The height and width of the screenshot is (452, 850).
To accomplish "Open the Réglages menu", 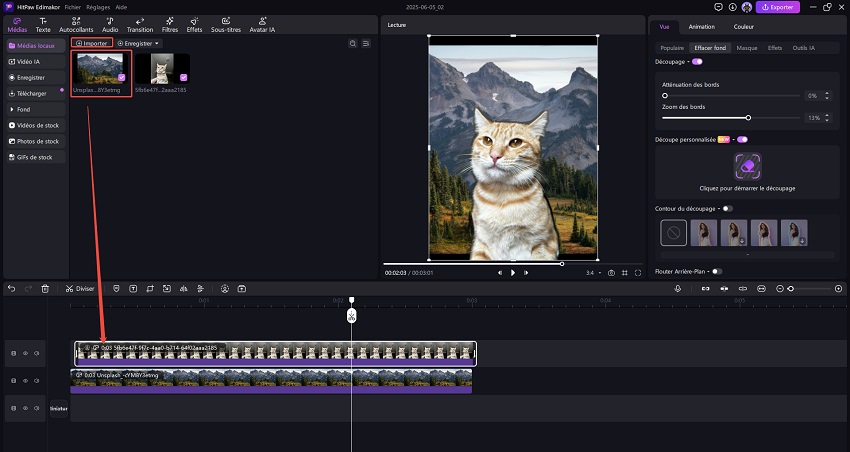I will point(98,8).
